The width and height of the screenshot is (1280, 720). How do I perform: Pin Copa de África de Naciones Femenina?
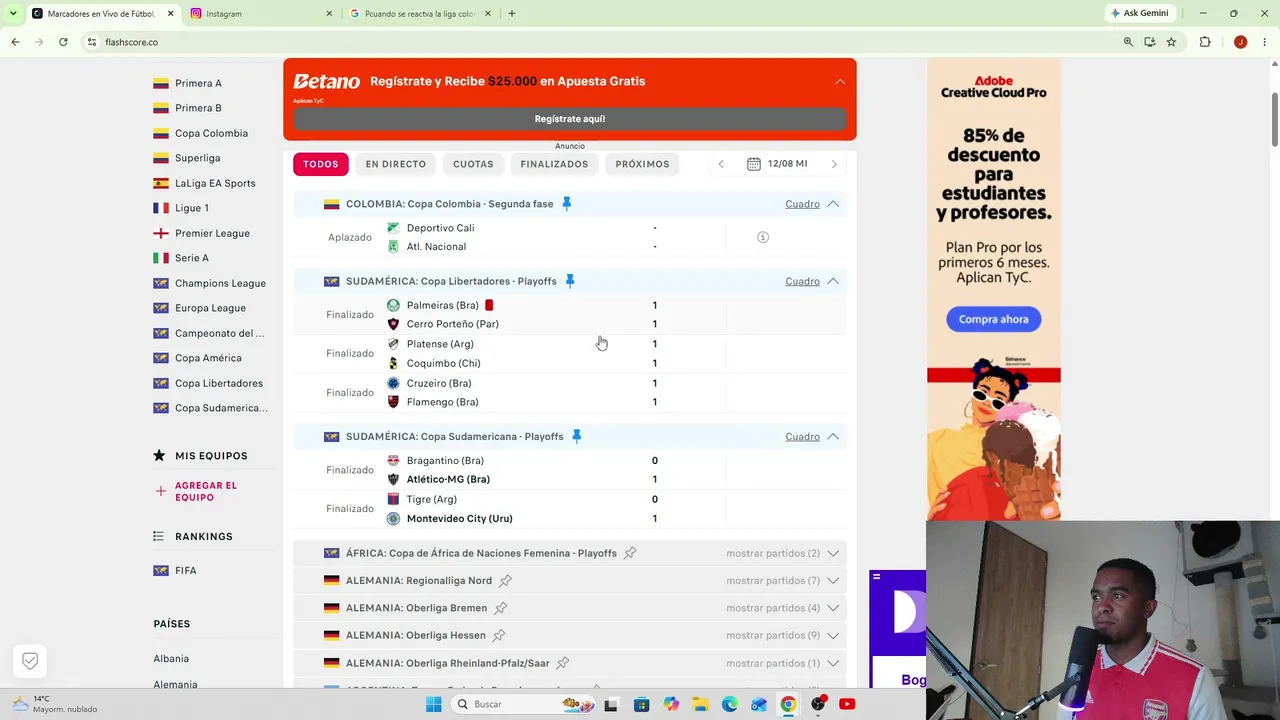(x=630, y=553)
